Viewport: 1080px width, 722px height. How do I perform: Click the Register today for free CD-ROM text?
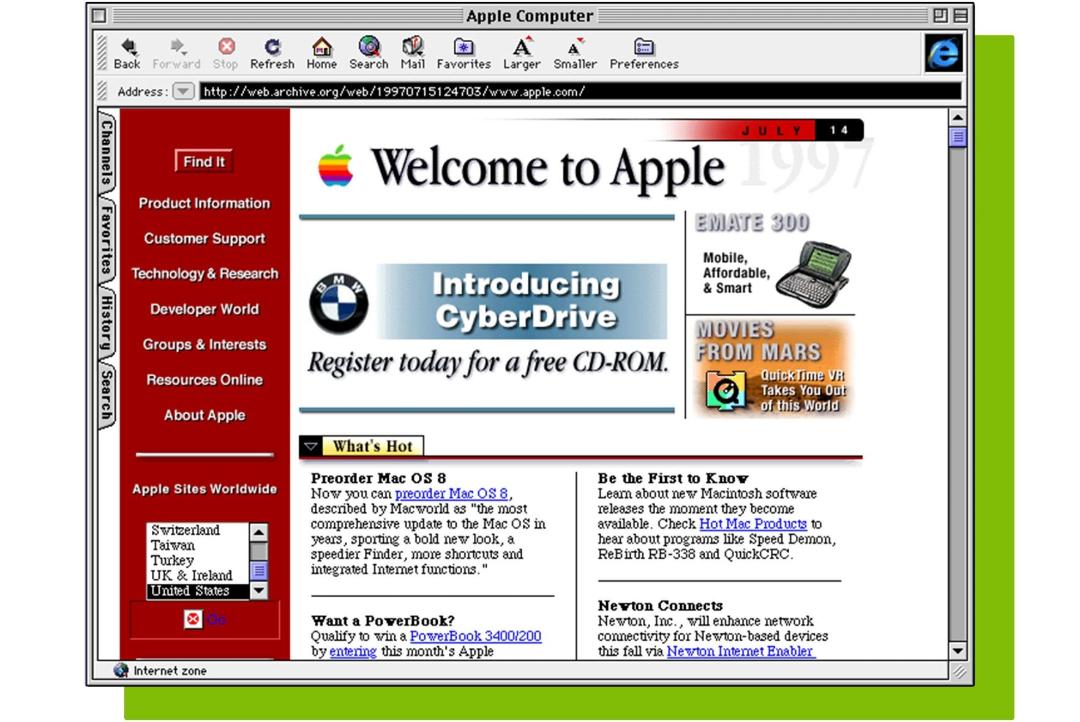[x=488, y=363]
